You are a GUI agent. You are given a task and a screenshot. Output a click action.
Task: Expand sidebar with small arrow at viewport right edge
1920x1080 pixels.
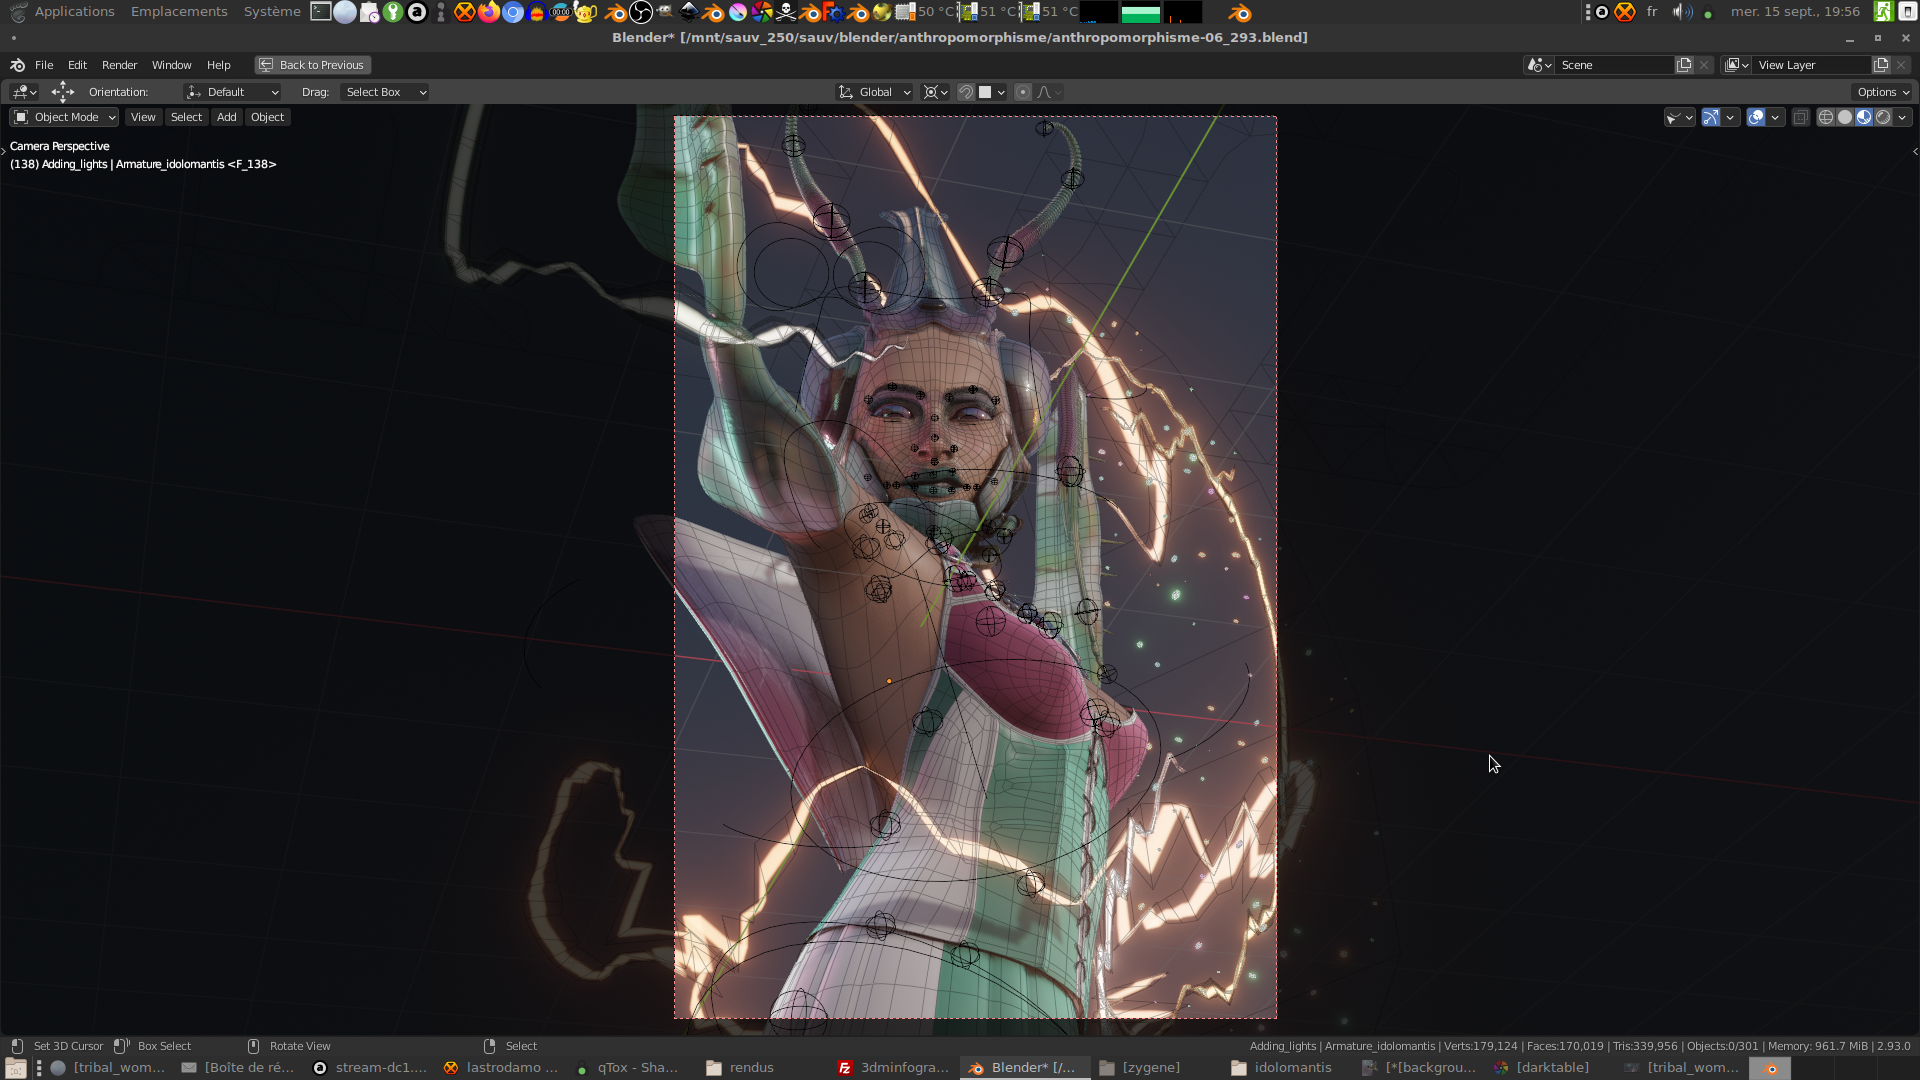coord(1915,152)
